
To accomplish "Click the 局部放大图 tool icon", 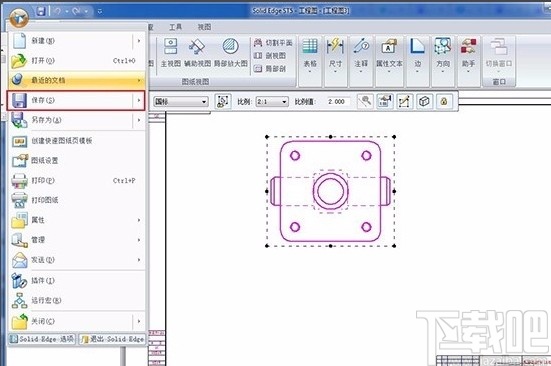I will [231, 53].
